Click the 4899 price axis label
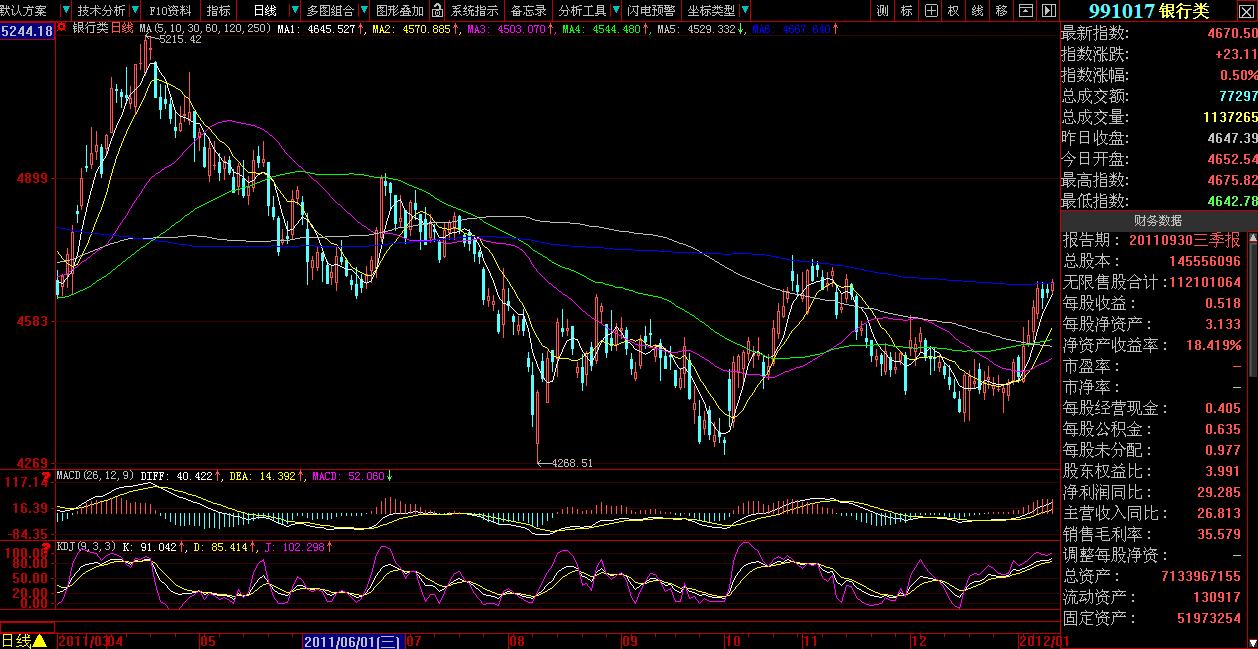 tap(34, 178)
